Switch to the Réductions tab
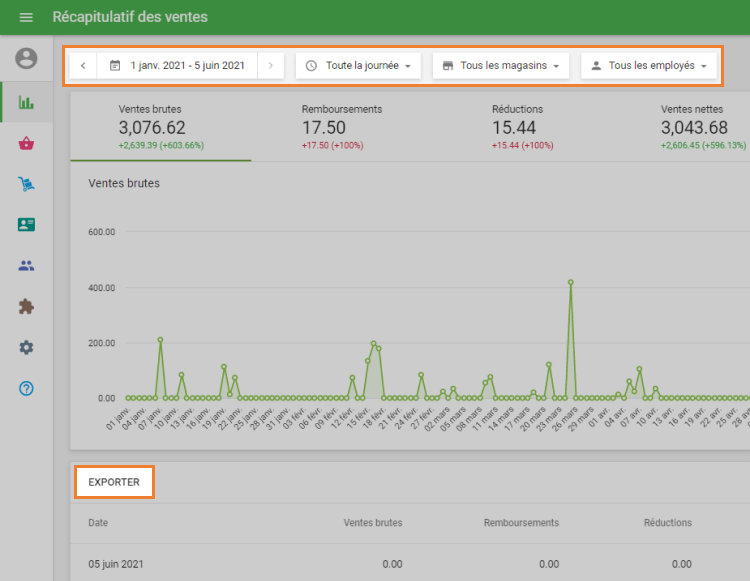 coord(517,126)
